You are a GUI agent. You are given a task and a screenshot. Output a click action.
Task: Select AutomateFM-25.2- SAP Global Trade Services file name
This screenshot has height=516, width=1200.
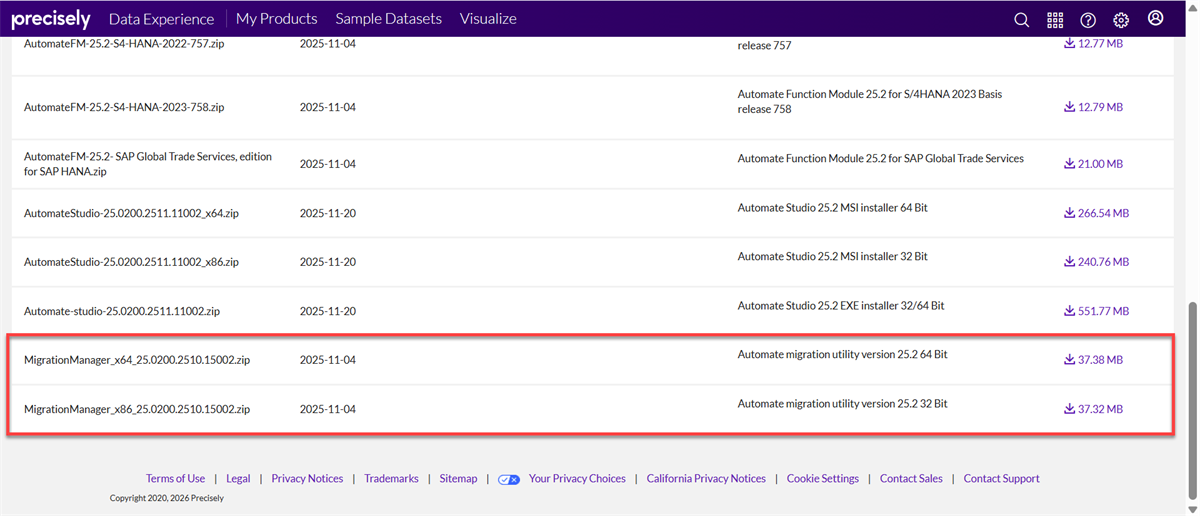[147, 165]
